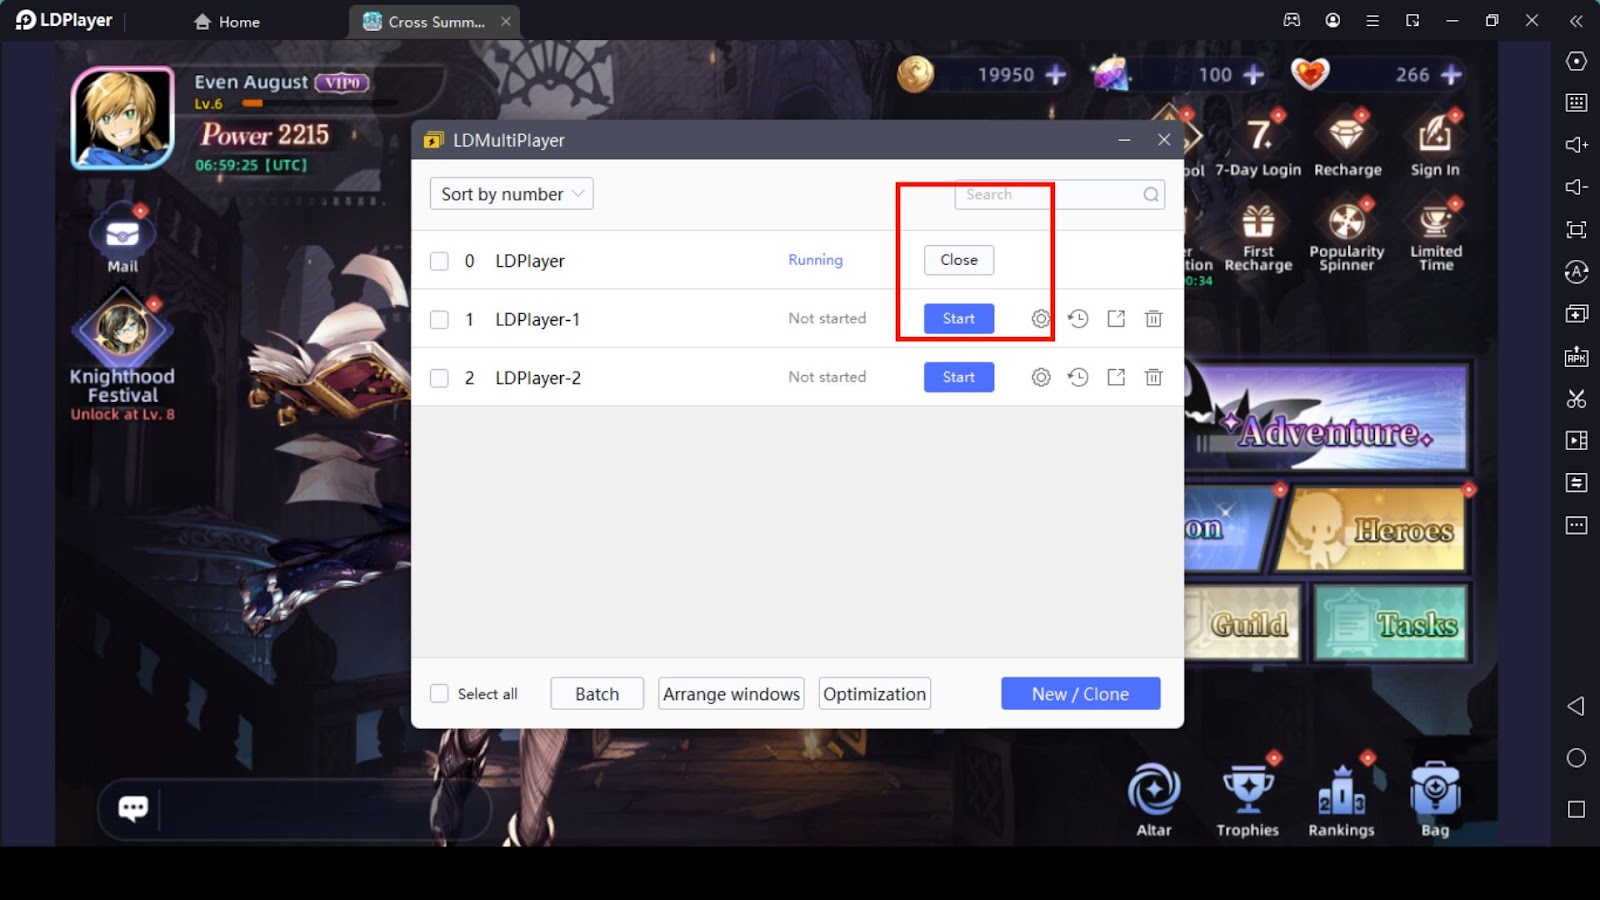Open the Rankings icon
The width and height of the screenshot is (1600, 900).
point(1341,799)
